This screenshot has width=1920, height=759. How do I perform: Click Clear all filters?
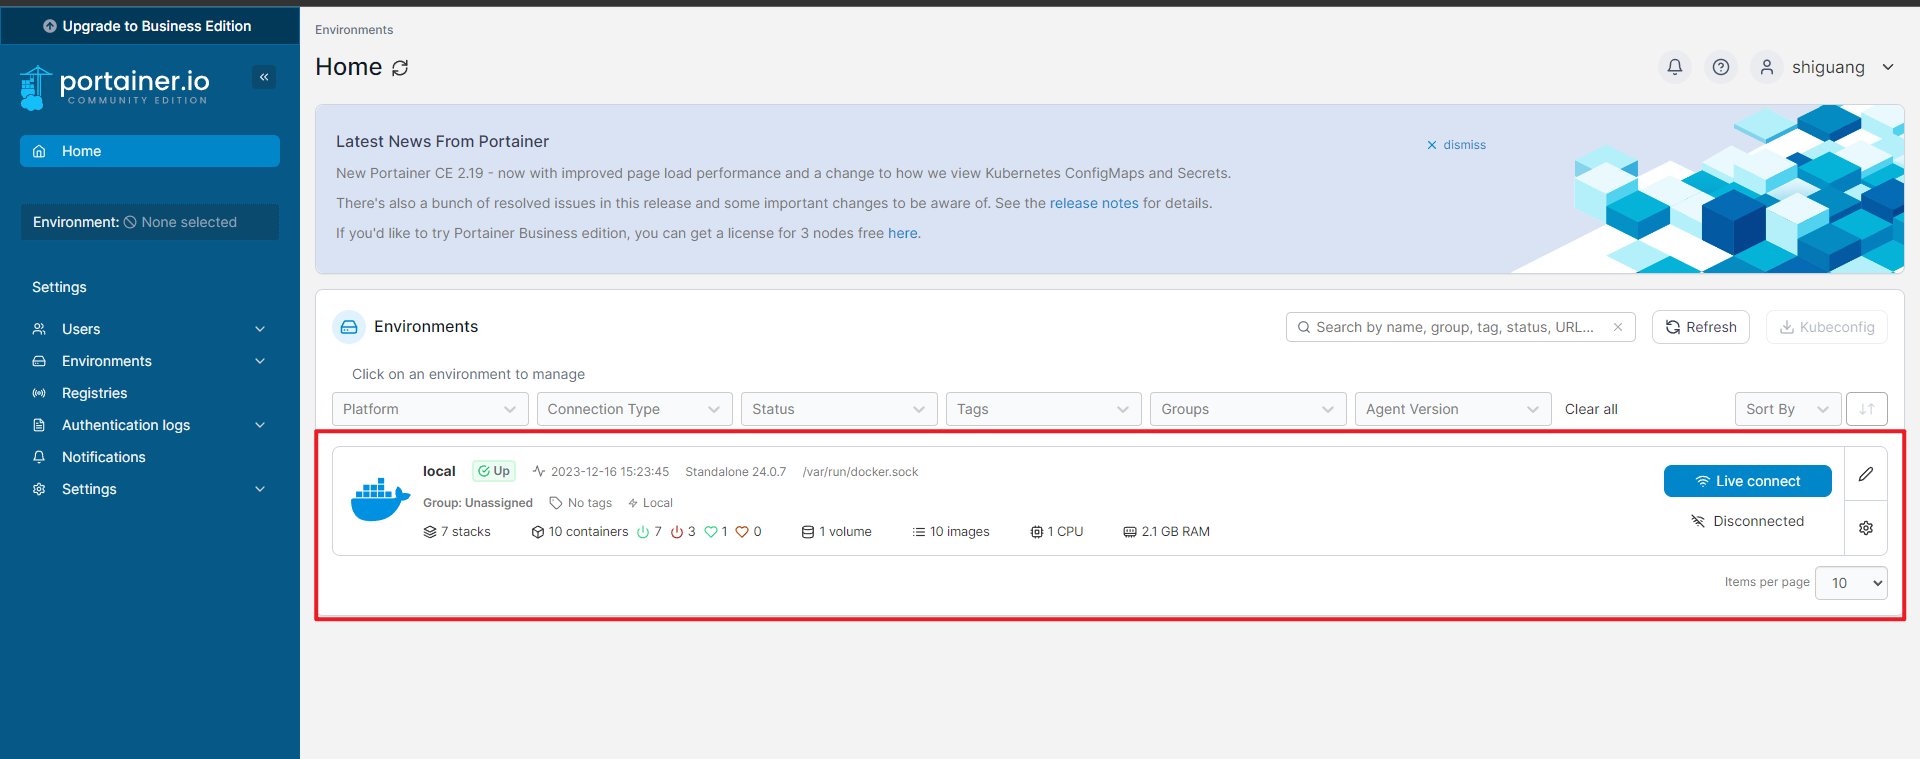click(x=1591, y=409)
